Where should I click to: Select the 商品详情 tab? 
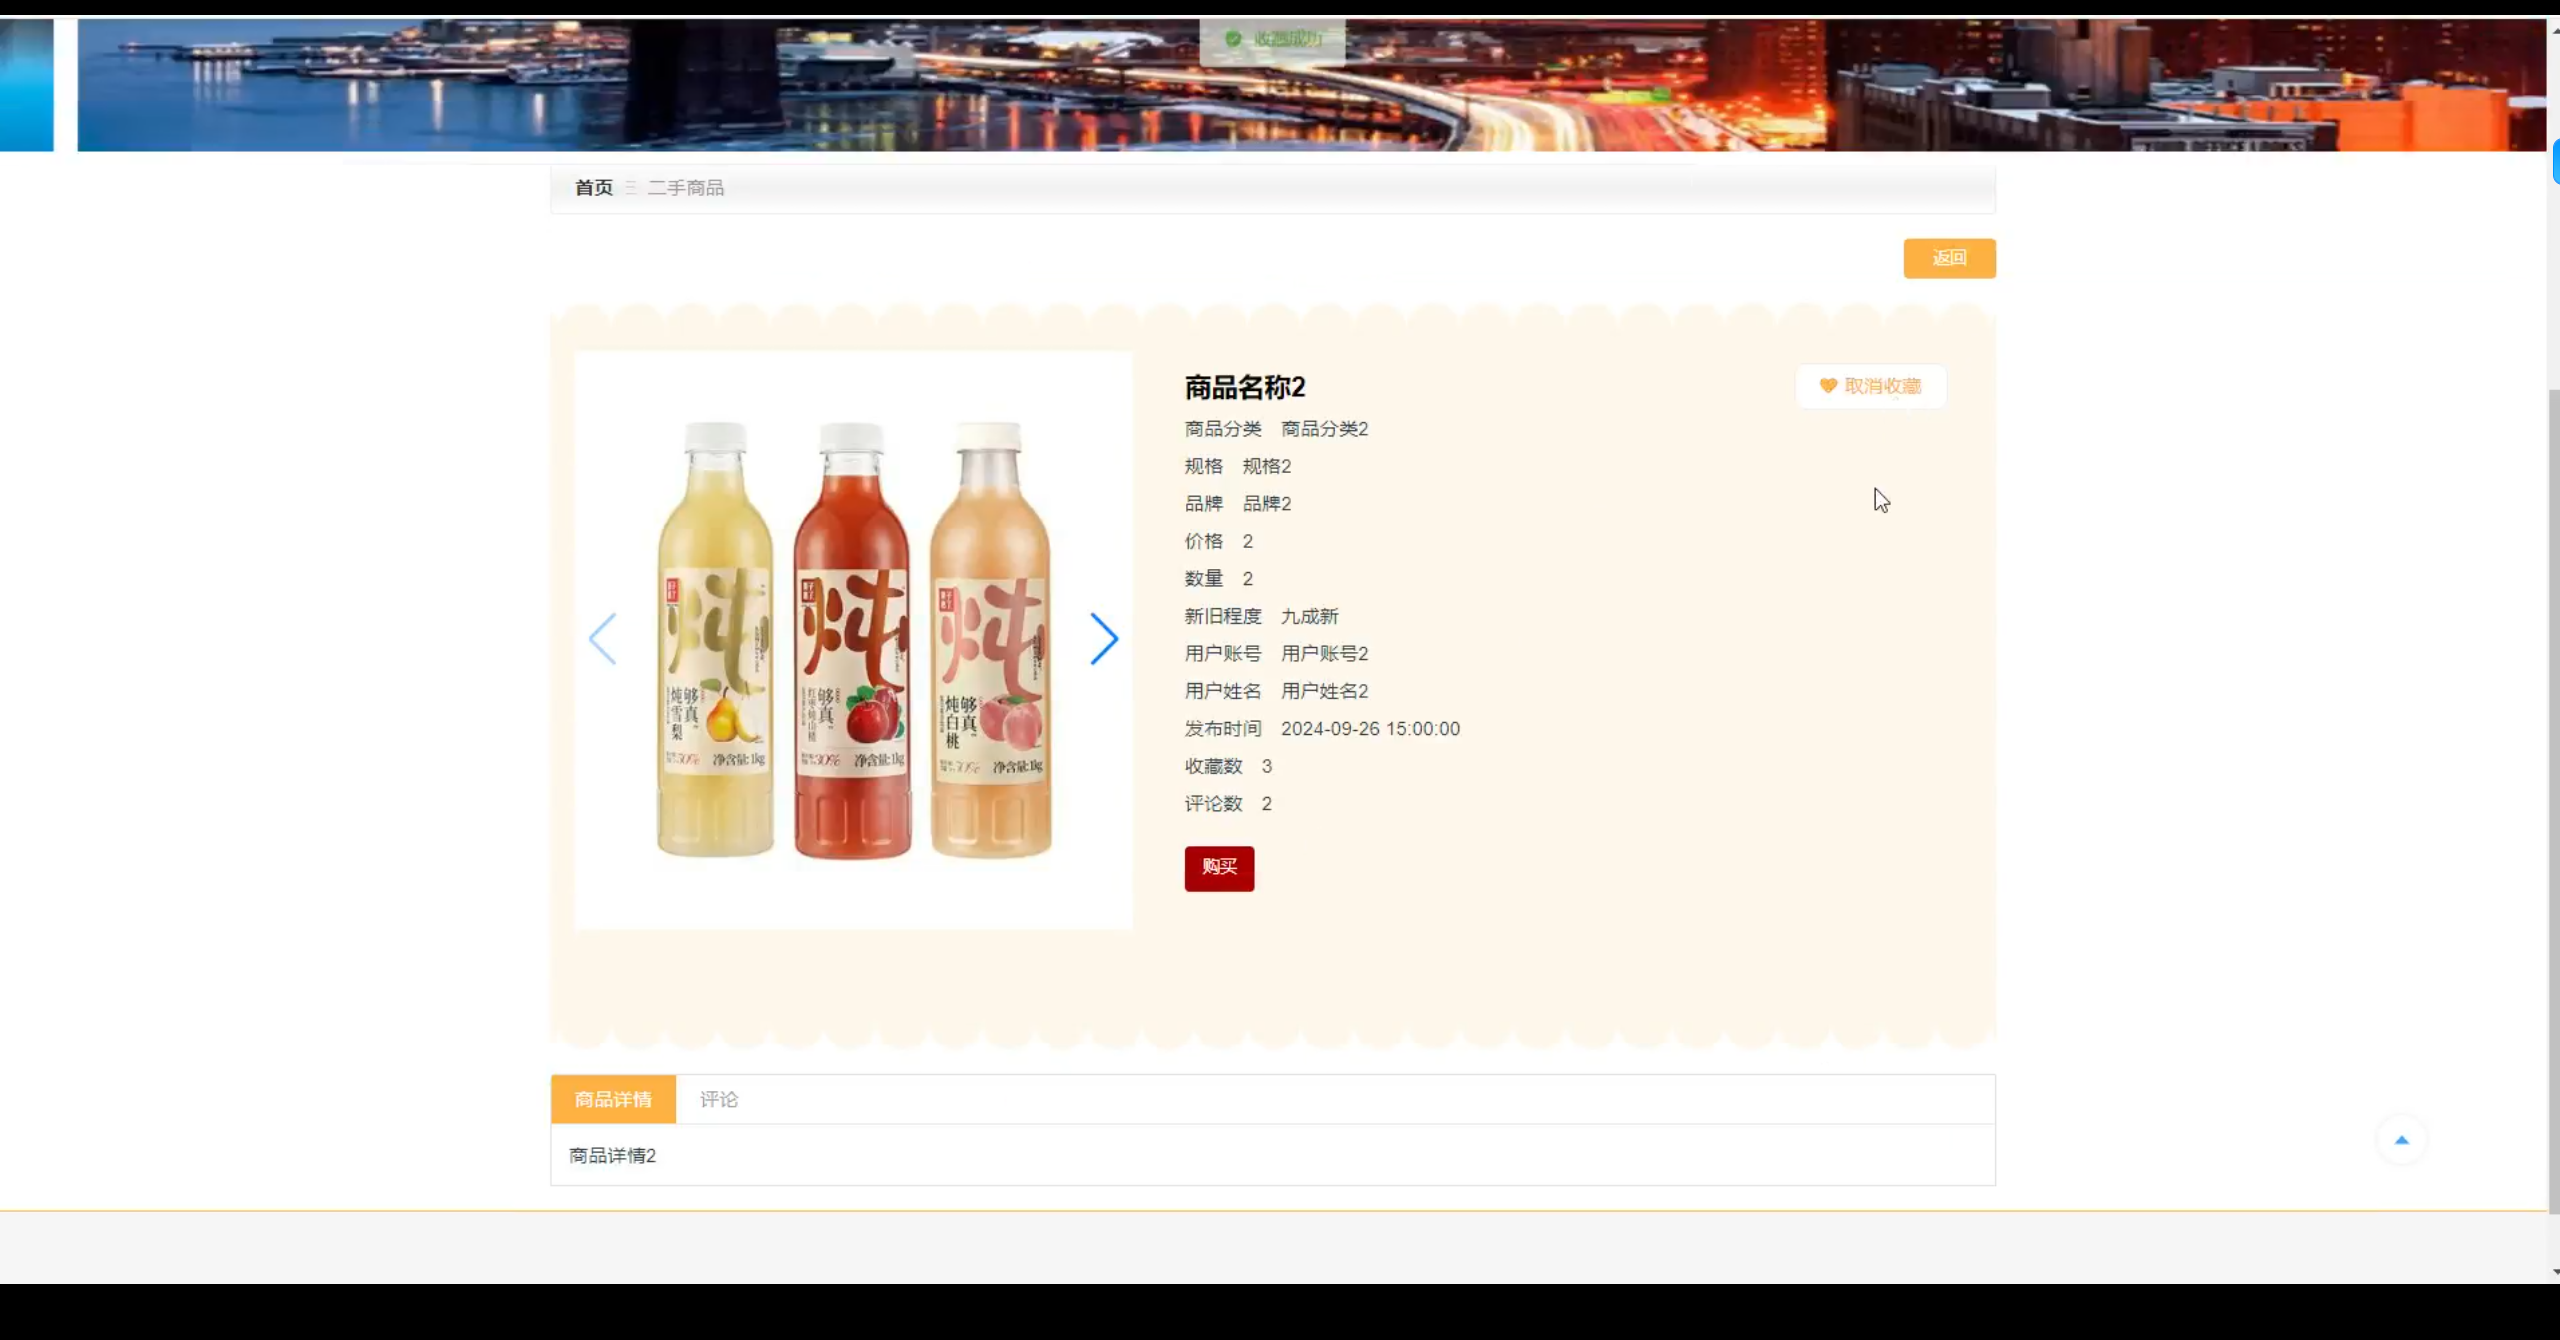click(613, 1099)
